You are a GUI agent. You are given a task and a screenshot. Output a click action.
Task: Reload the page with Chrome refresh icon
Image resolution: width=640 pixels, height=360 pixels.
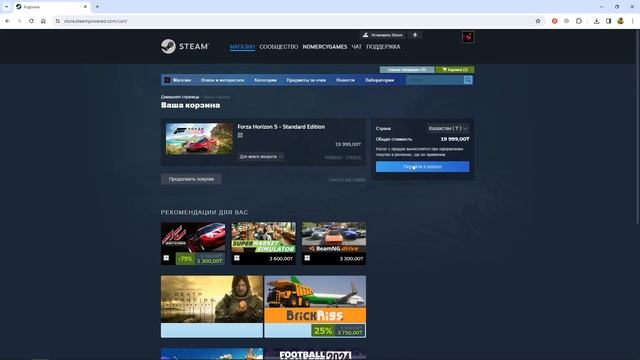(31, 21)
